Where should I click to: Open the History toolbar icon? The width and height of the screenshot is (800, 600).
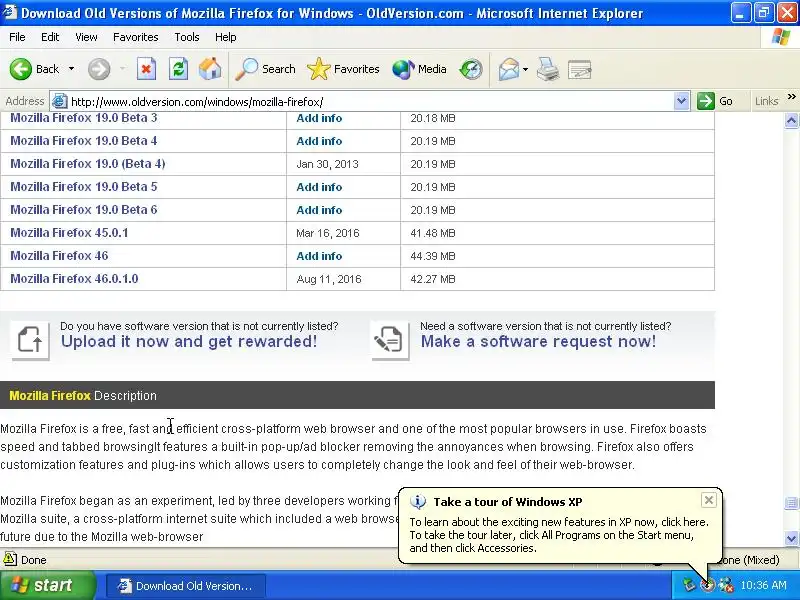coord(470,69)
